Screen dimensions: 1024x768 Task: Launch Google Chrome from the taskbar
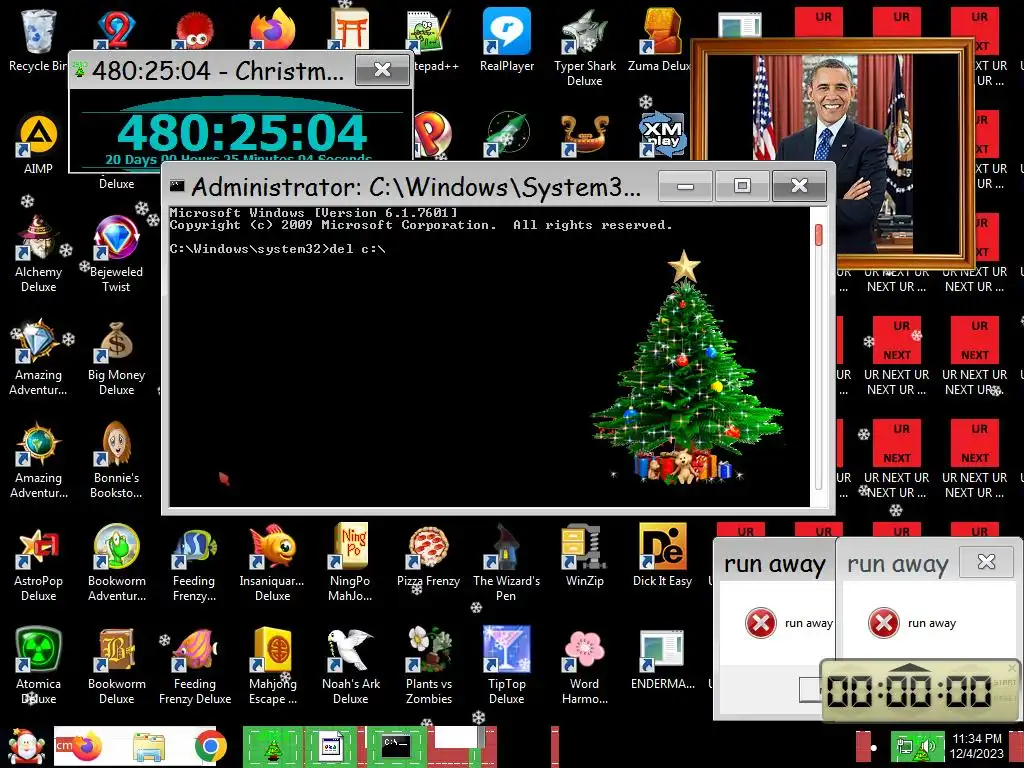[x=210, y=746]
